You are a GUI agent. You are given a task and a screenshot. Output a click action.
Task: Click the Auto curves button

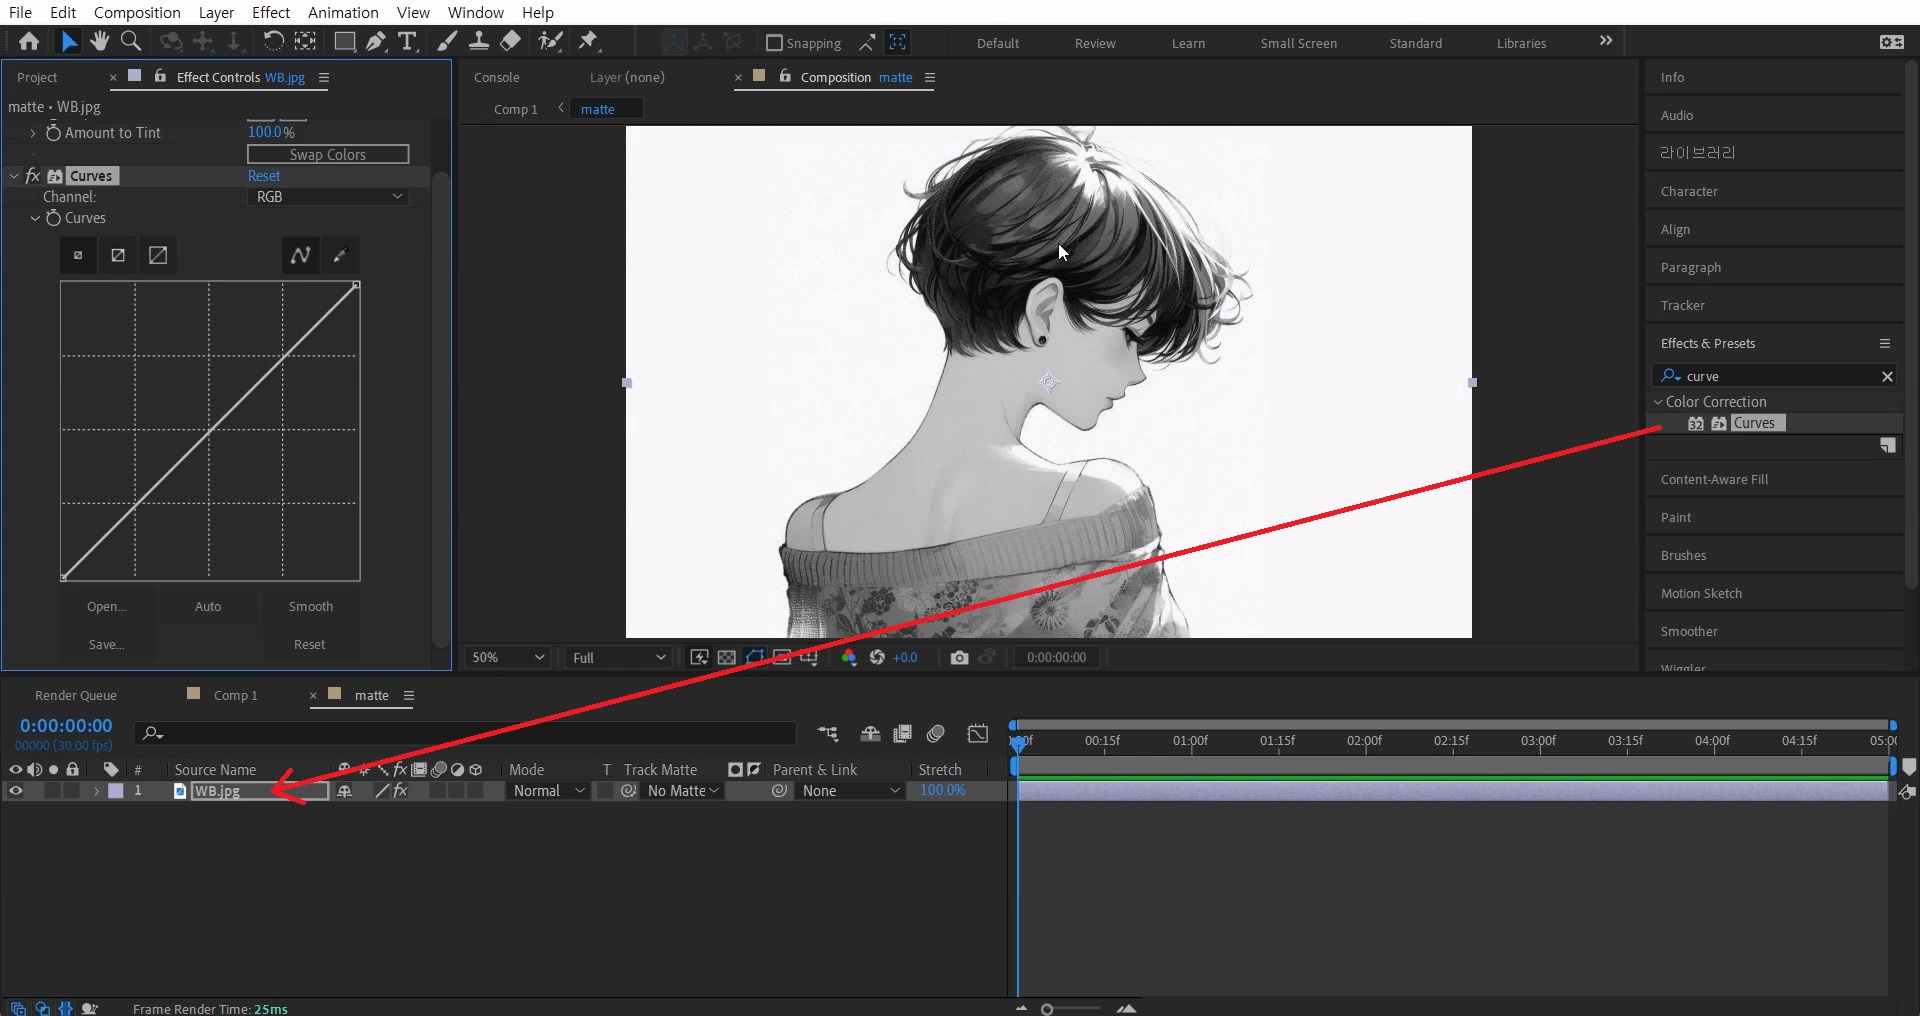208,606
